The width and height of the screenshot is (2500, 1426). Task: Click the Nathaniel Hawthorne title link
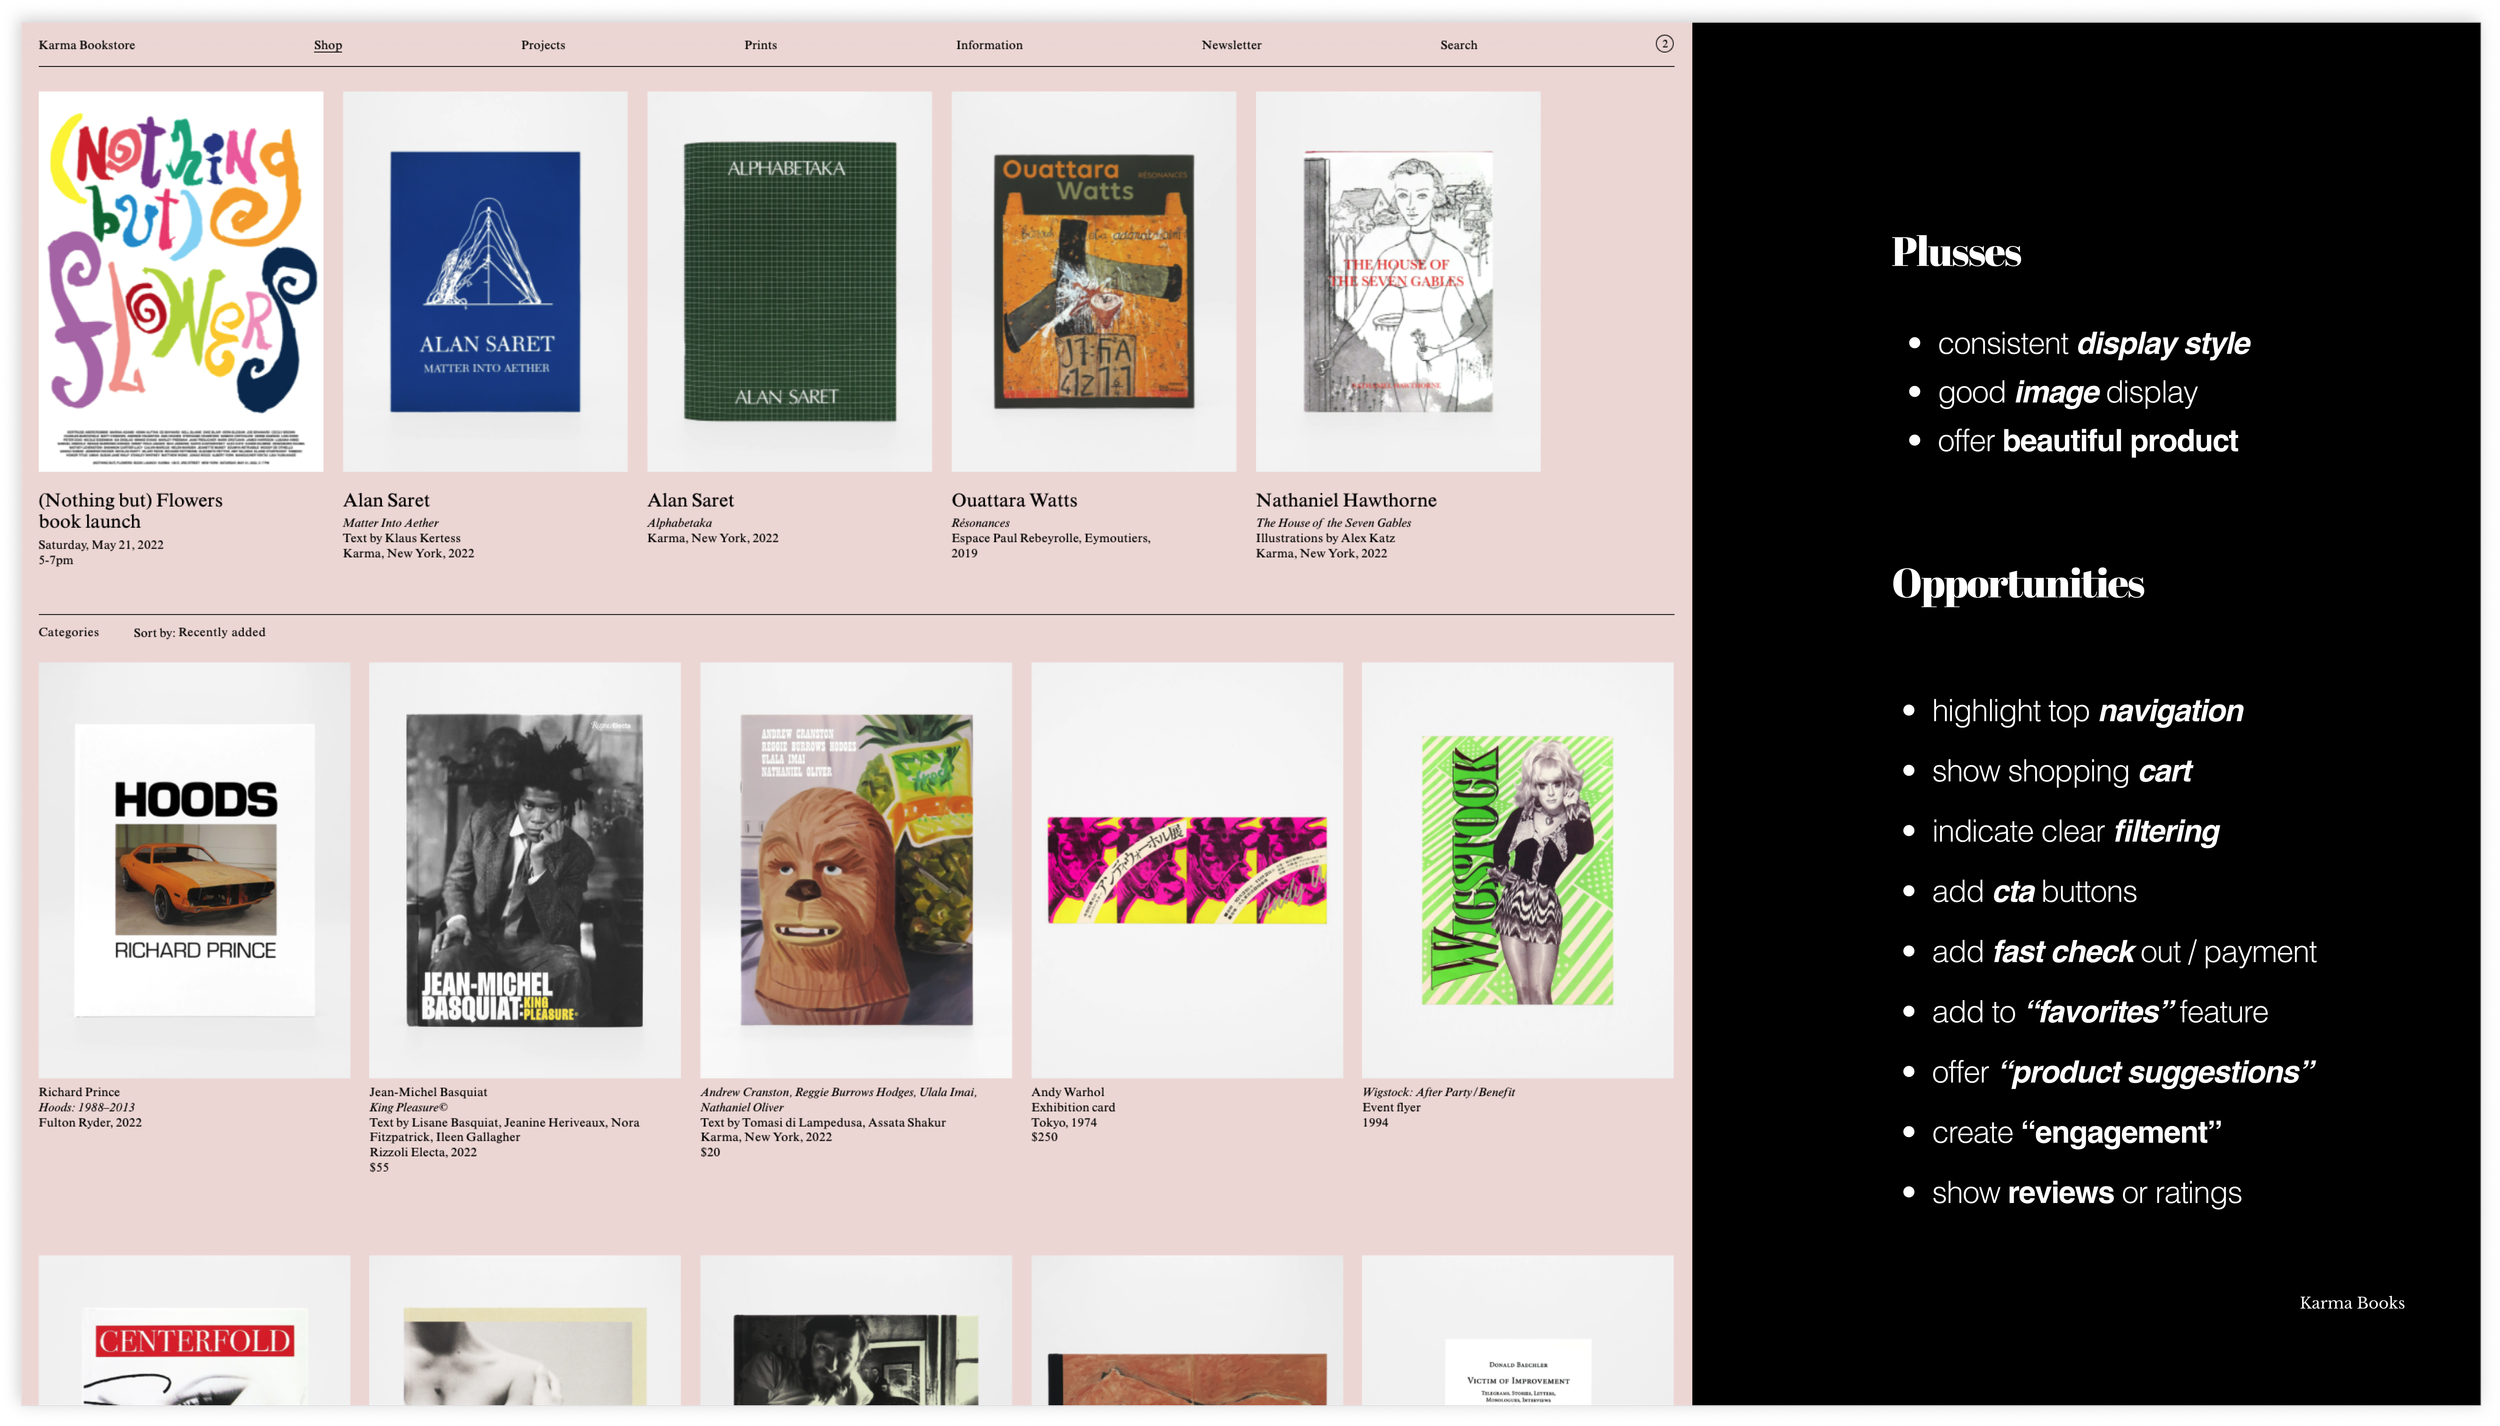coord(1346,500)
